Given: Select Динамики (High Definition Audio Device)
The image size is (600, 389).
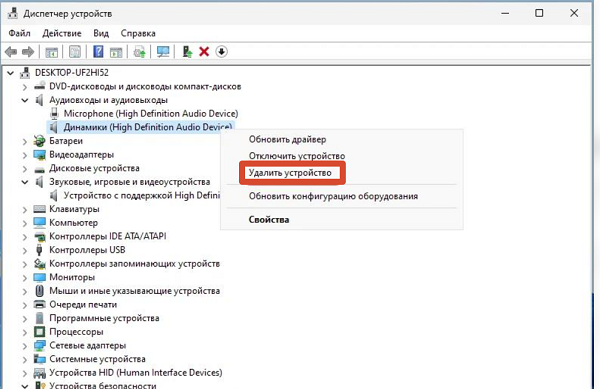Looking at the screenshot, I should [x=148, y=127].
